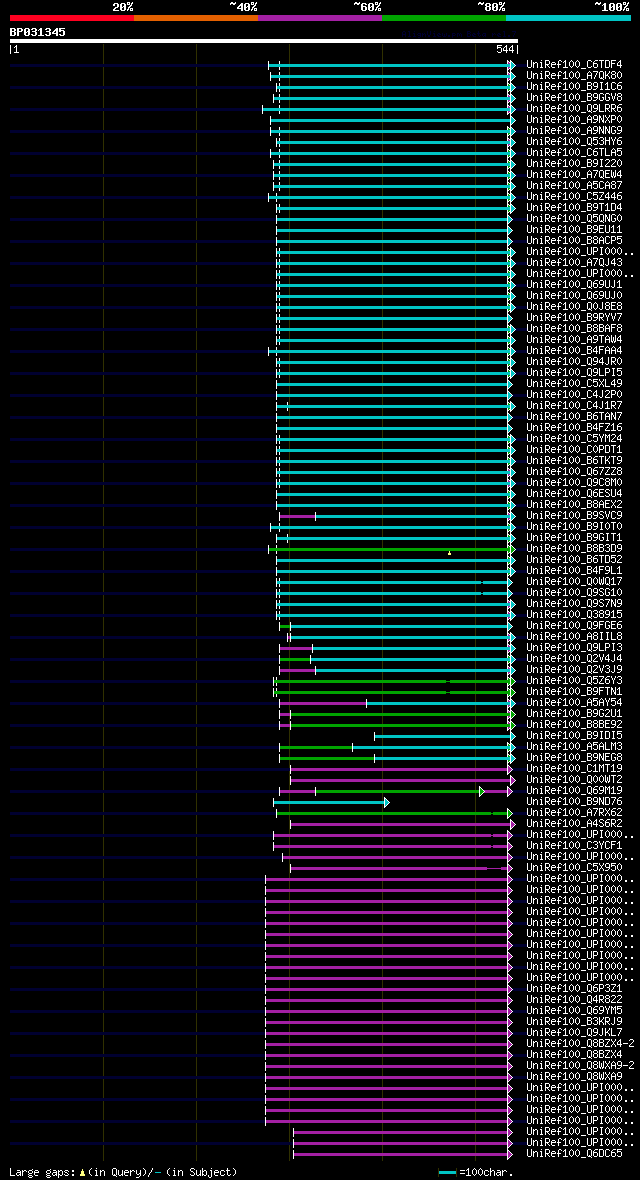The width and height of the screenshot is (640, 1180).
Task: Select hit UniRef100_B6TAN7
Action: [x=574, y=417]
